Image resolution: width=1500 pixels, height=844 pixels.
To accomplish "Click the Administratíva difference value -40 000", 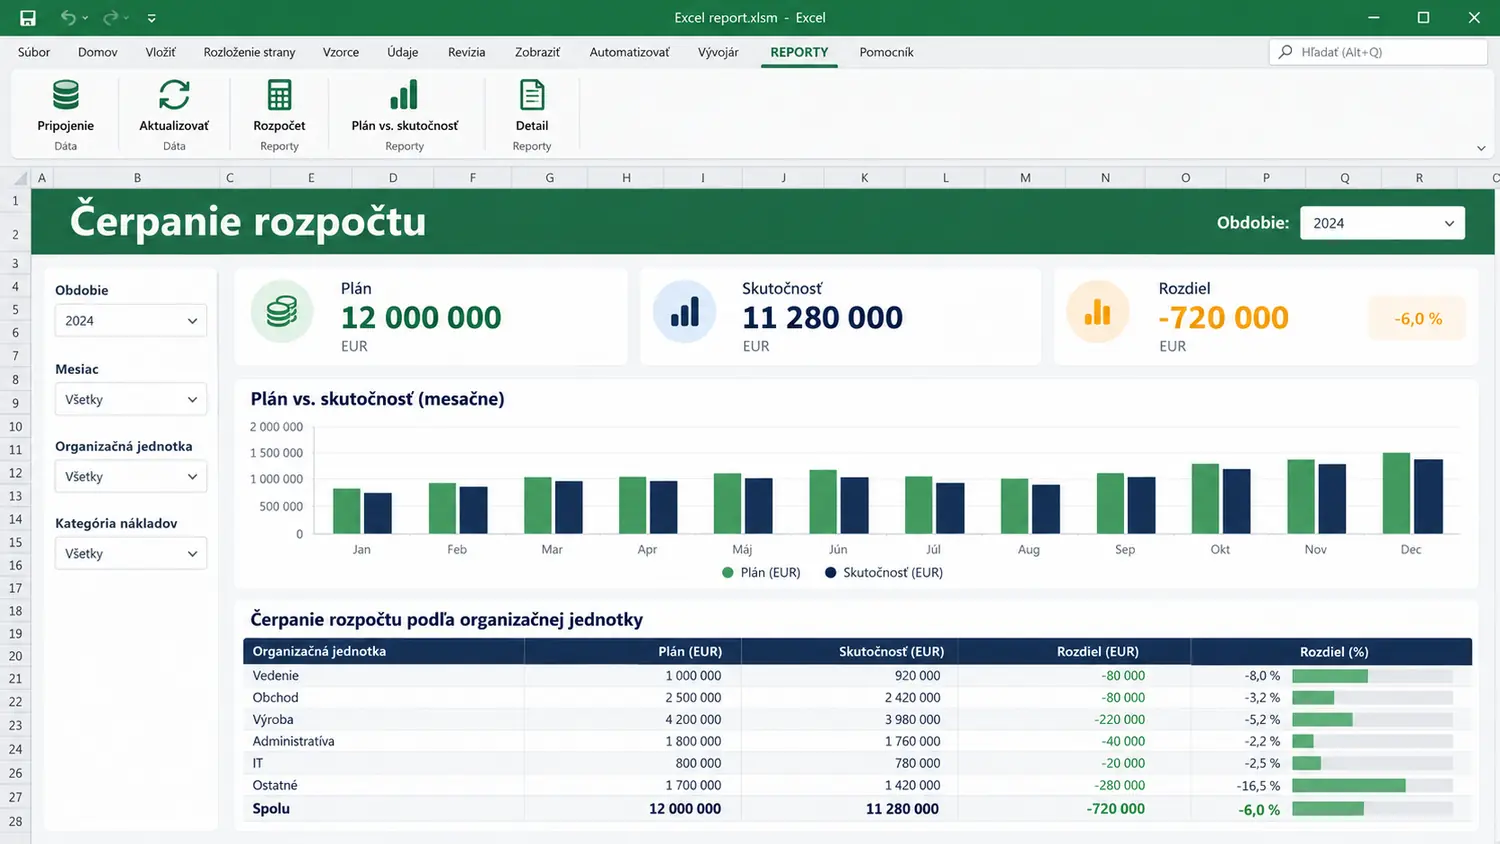I will 1124,741.
